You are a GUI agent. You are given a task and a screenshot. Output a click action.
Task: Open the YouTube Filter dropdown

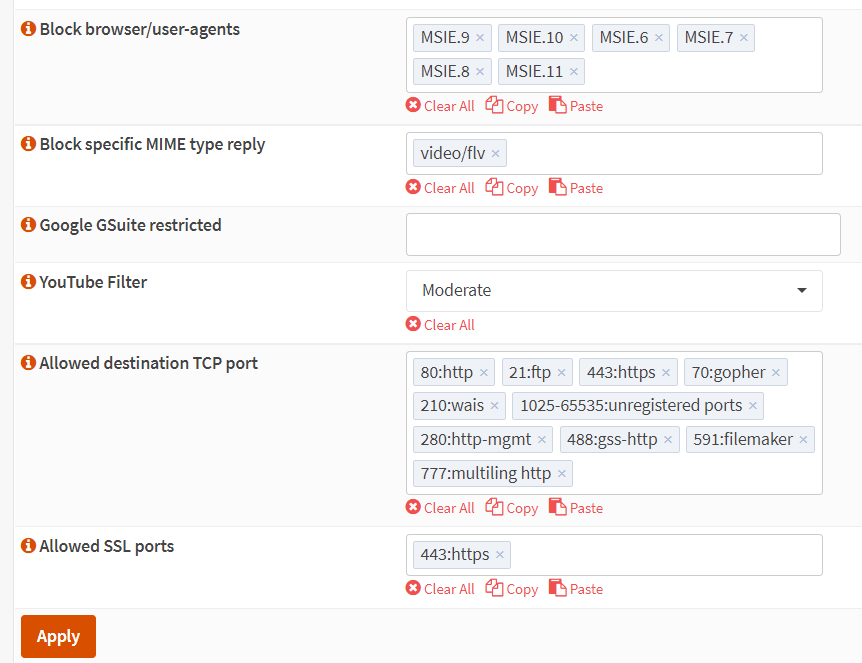pyautogui.click(x=614, y=291)
